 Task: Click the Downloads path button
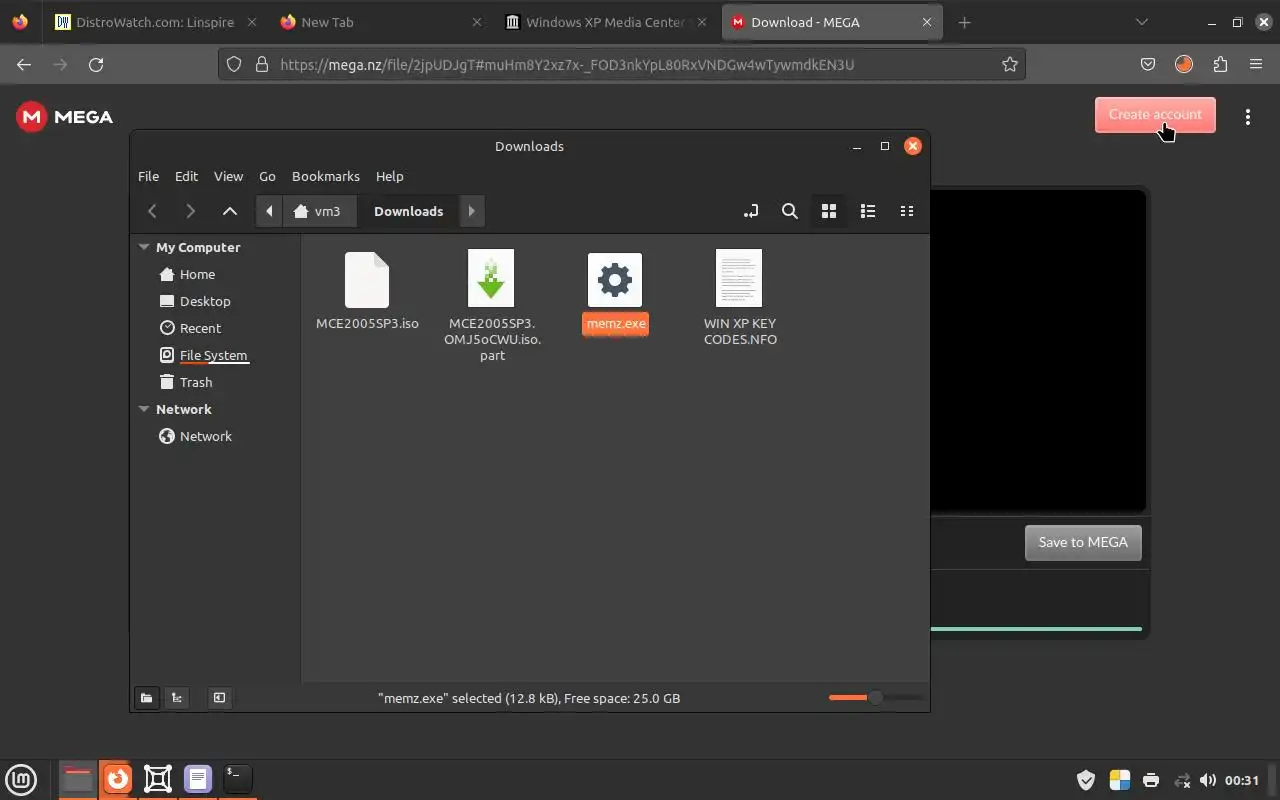[x=408, y=211]
